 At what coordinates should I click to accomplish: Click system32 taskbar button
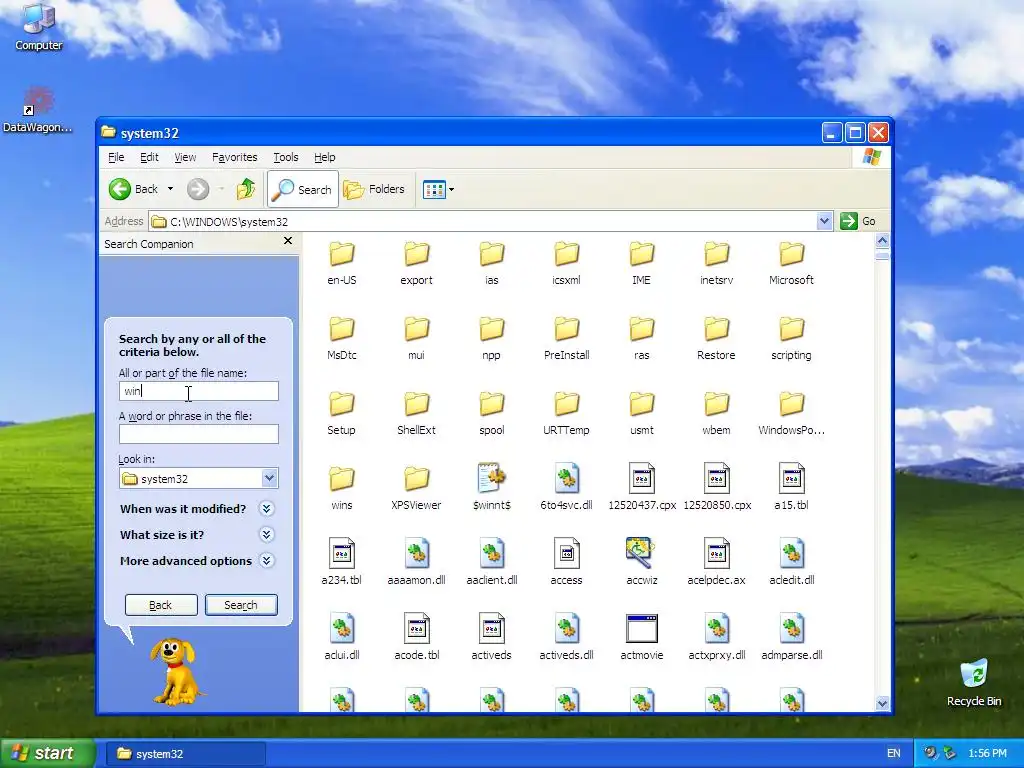[x=185, y=754]
